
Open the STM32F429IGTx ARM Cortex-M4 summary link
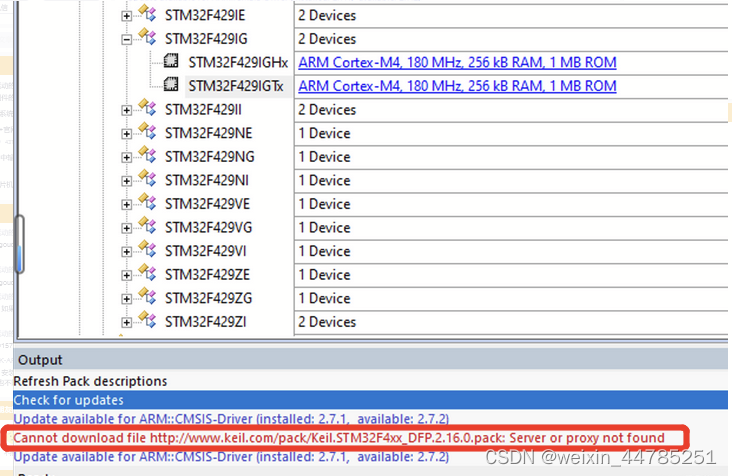[x=458, y=86]
